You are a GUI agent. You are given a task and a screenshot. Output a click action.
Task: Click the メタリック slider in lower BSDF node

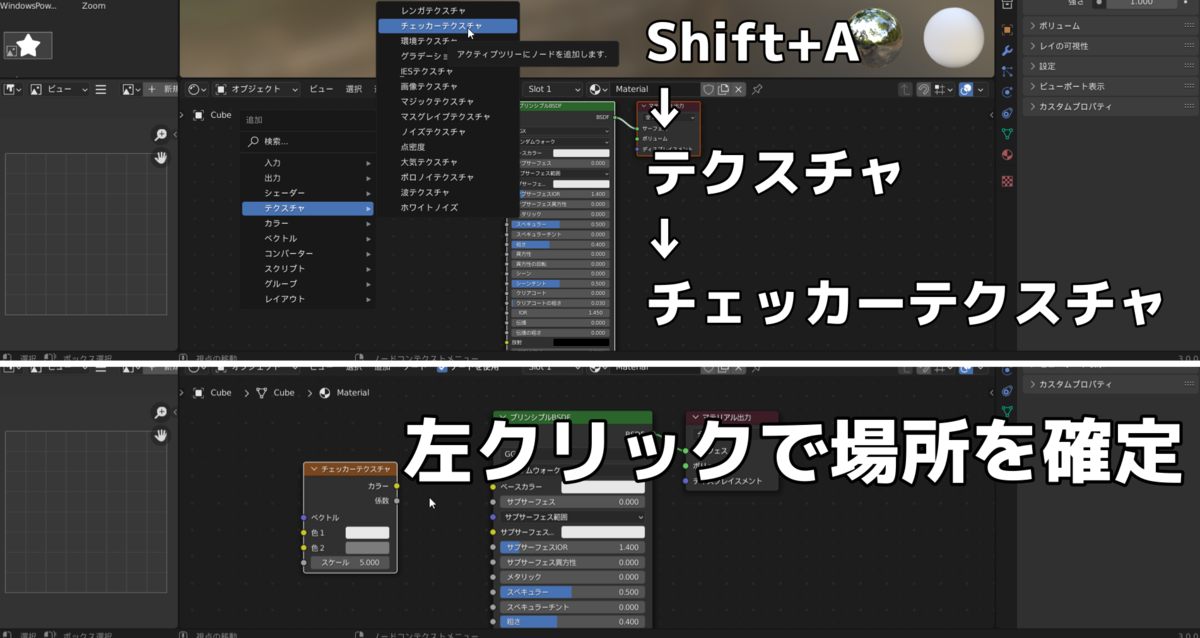point(570,577)
